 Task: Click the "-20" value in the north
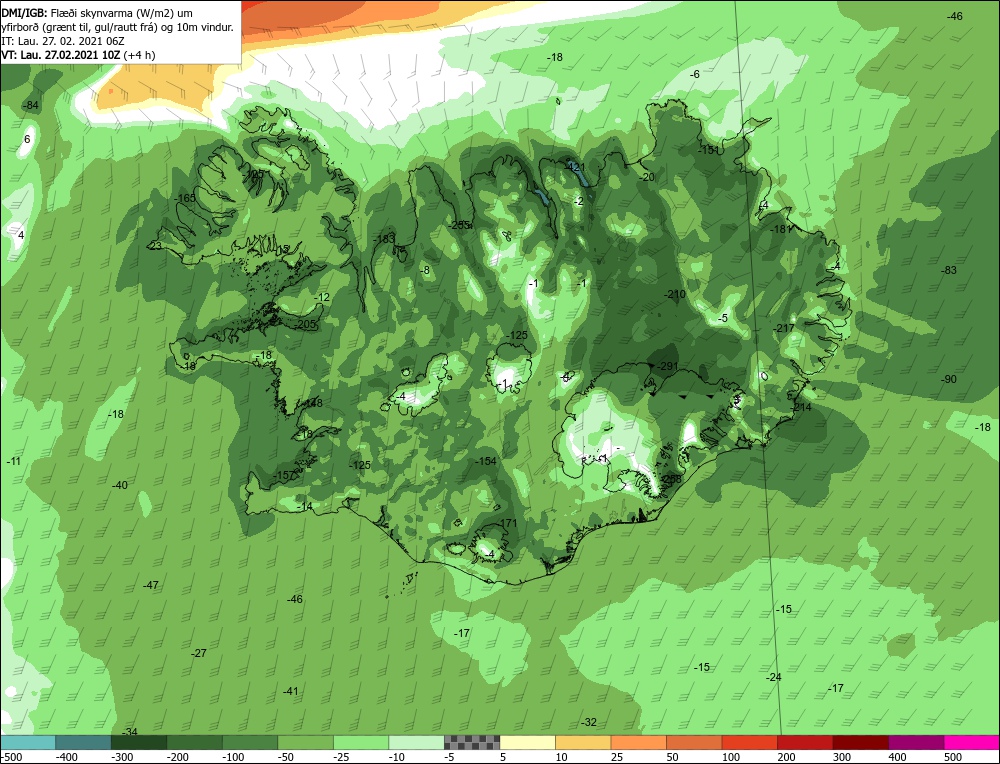point(647,177)
